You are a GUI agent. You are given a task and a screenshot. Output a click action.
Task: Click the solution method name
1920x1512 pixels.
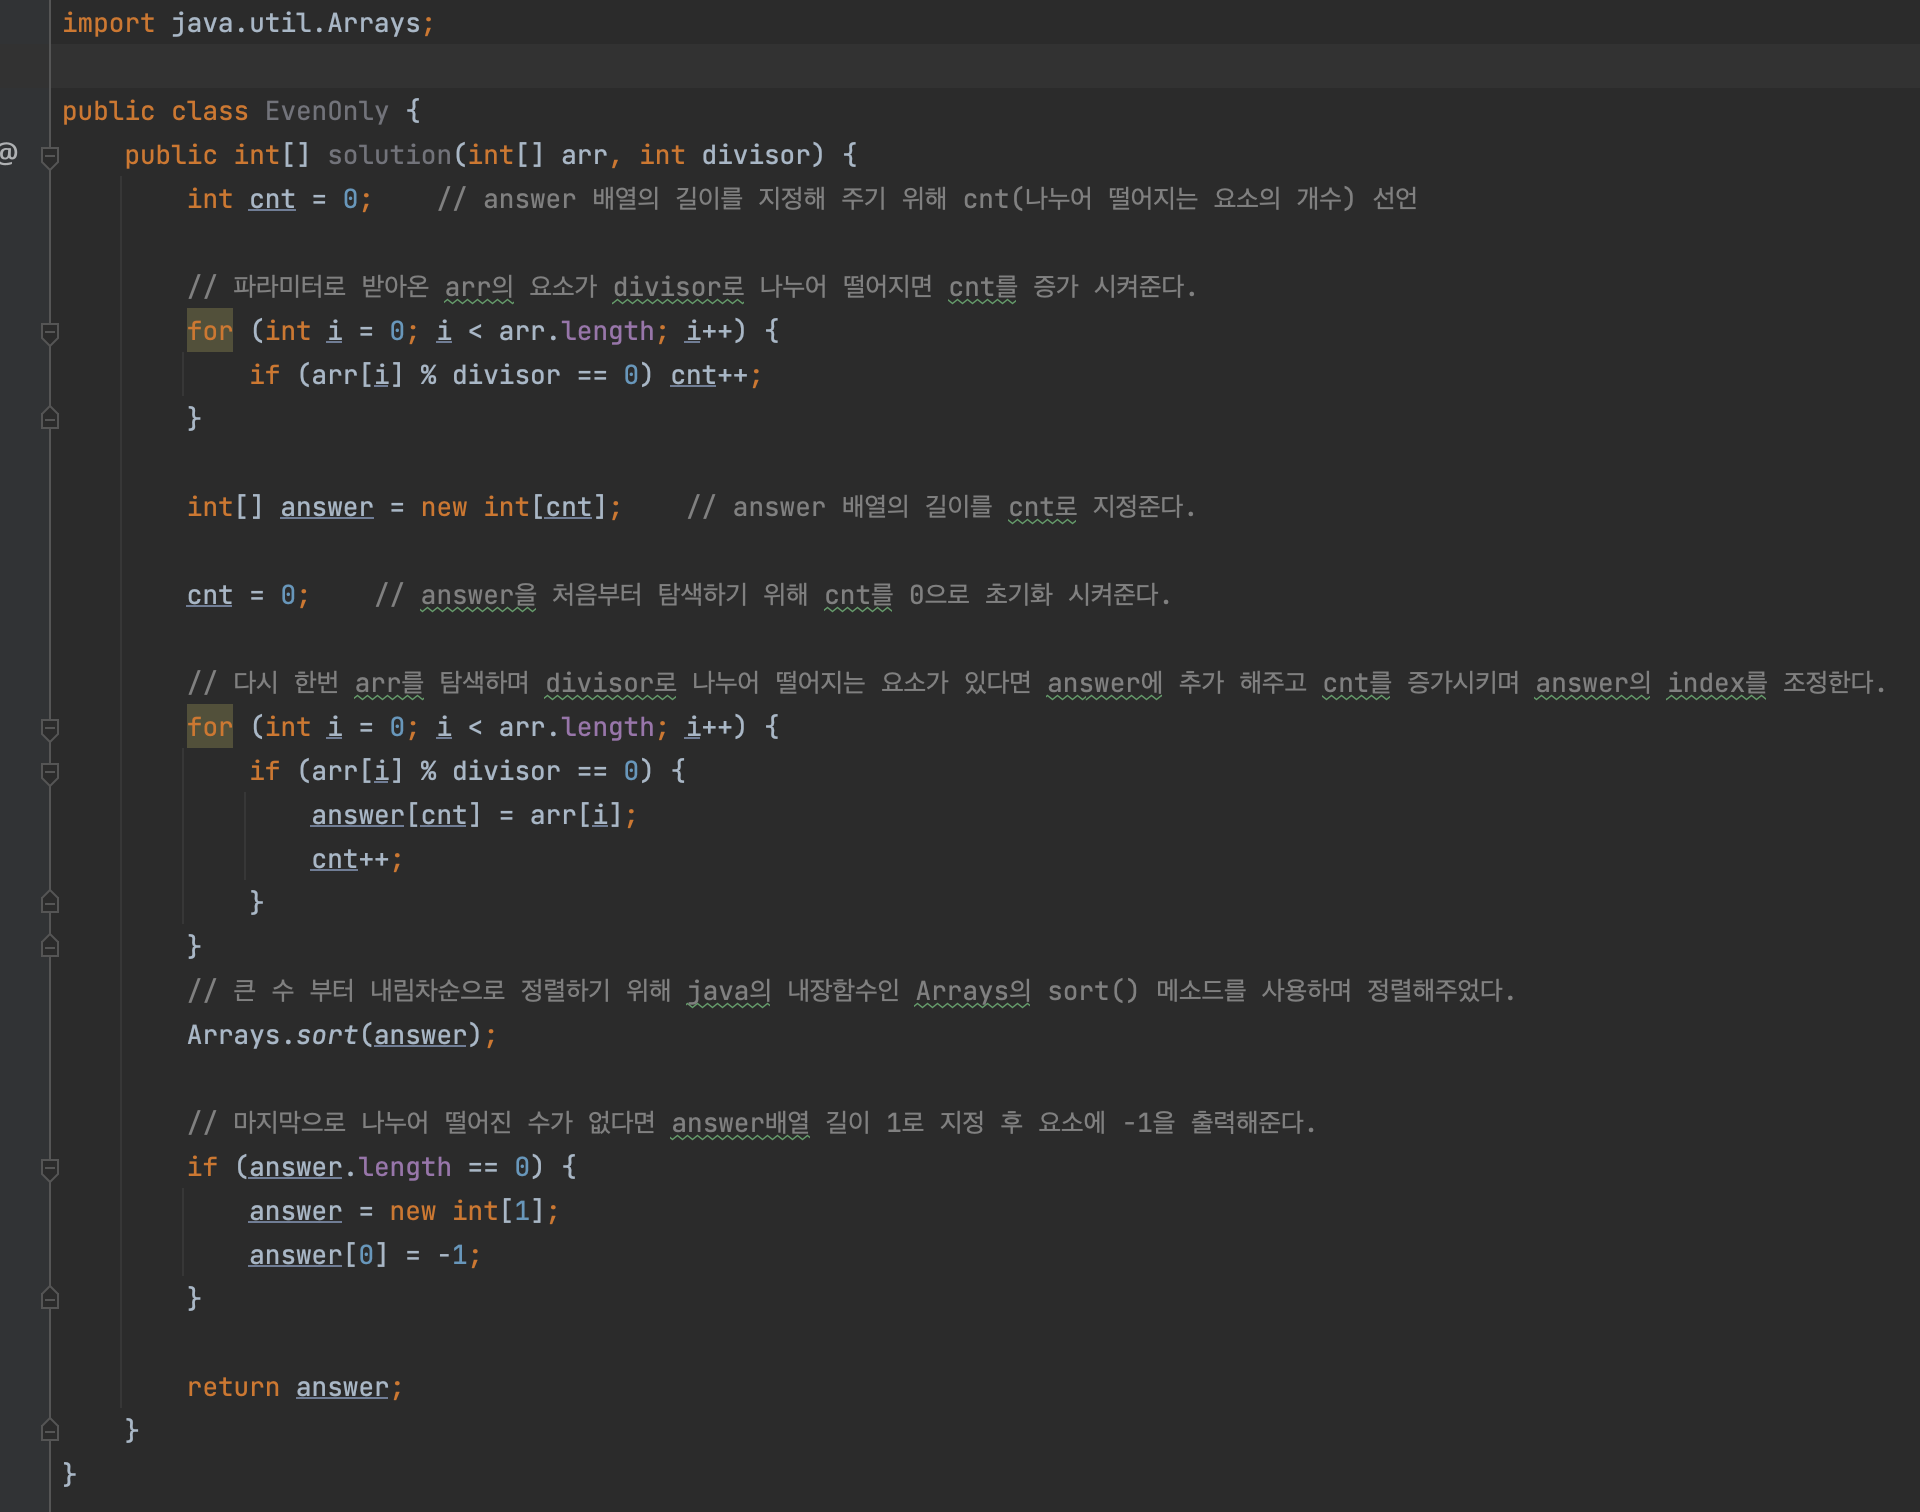389,155
